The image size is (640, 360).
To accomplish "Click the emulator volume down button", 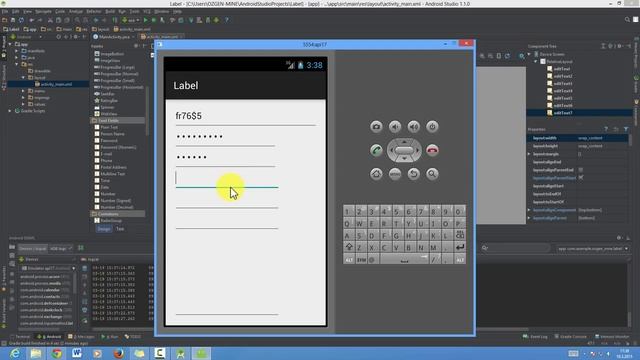I will [x=395, y=127].
